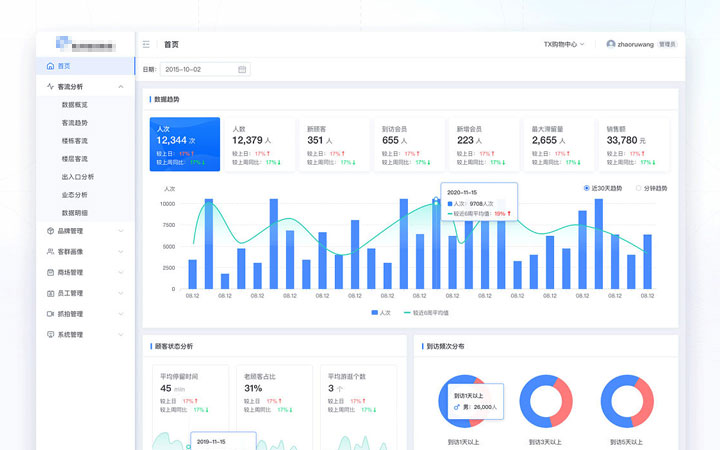The height and width of the screenshot is (450, 720).
Task: Expand the 客群画像 menu chevron
Action: tap(121, 252)
